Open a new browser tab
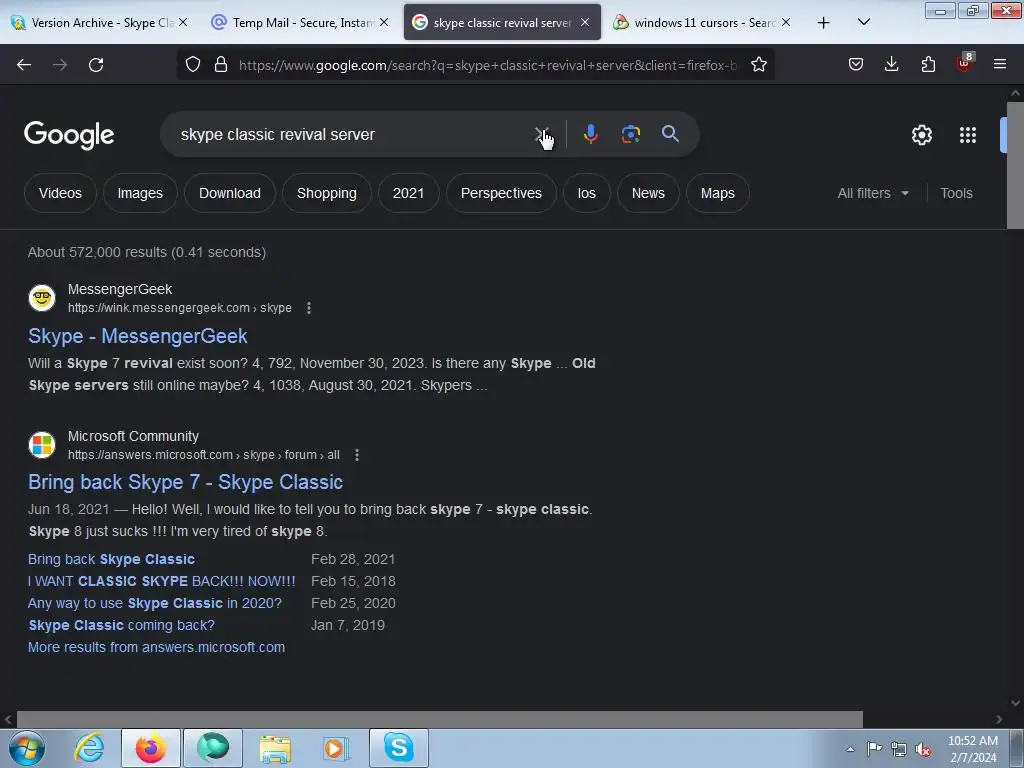Screen dimensions: 1024x768 [824, 23]
